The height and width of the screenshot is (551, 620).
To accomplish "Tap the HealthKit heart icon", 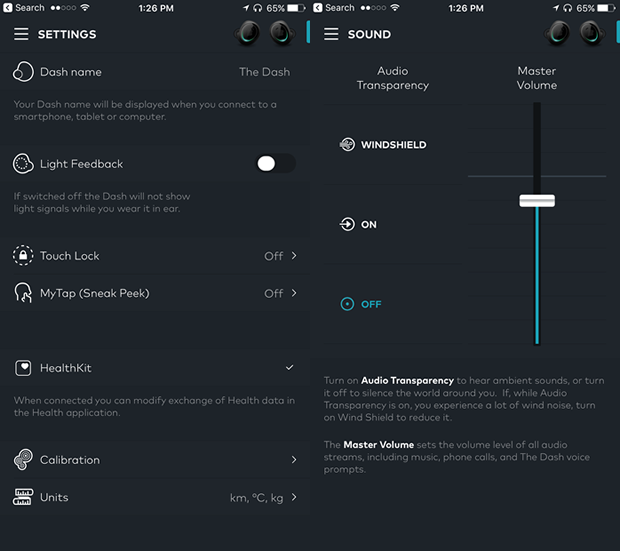I will point(23,368).
